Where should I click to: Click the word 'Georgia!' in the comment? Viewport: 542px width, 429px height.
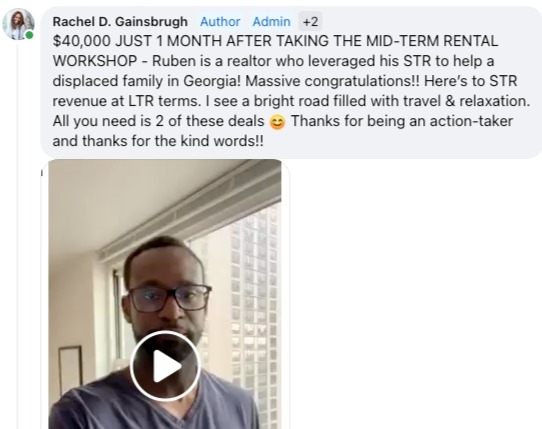(x=212, y=82)
